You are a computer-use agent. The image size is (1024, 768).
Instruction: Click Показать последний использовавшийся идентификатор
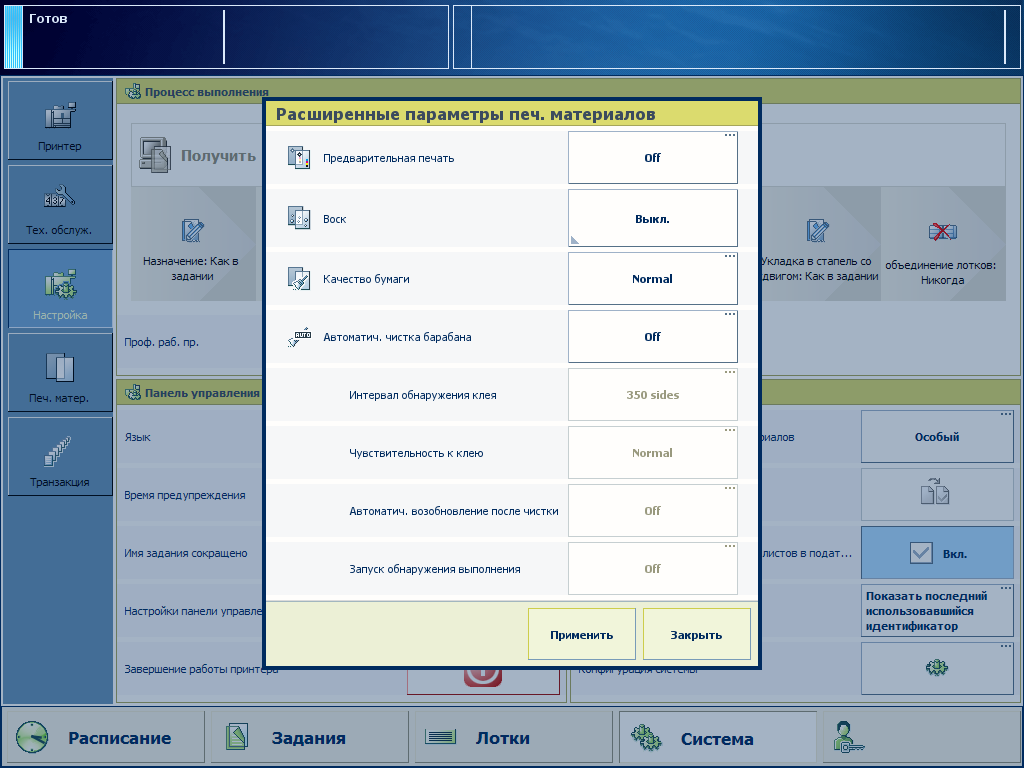point(937,611)
